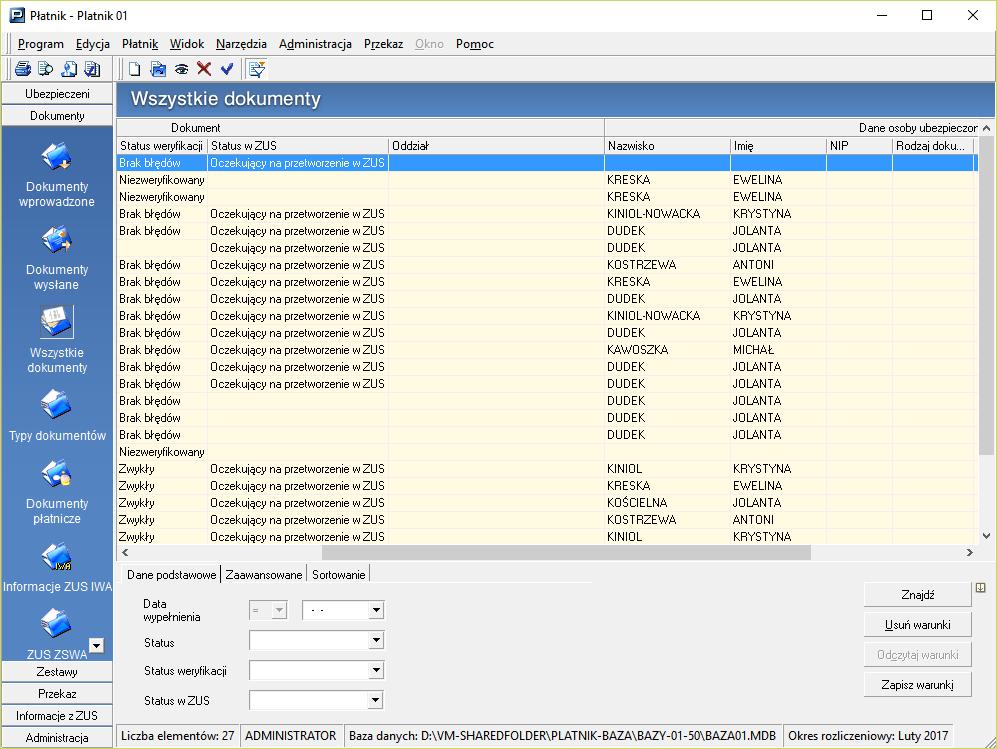Click the Liczba elementów: 27 status bar entry
The height and width of the screenshot is (749, 997).
[177, 736]
